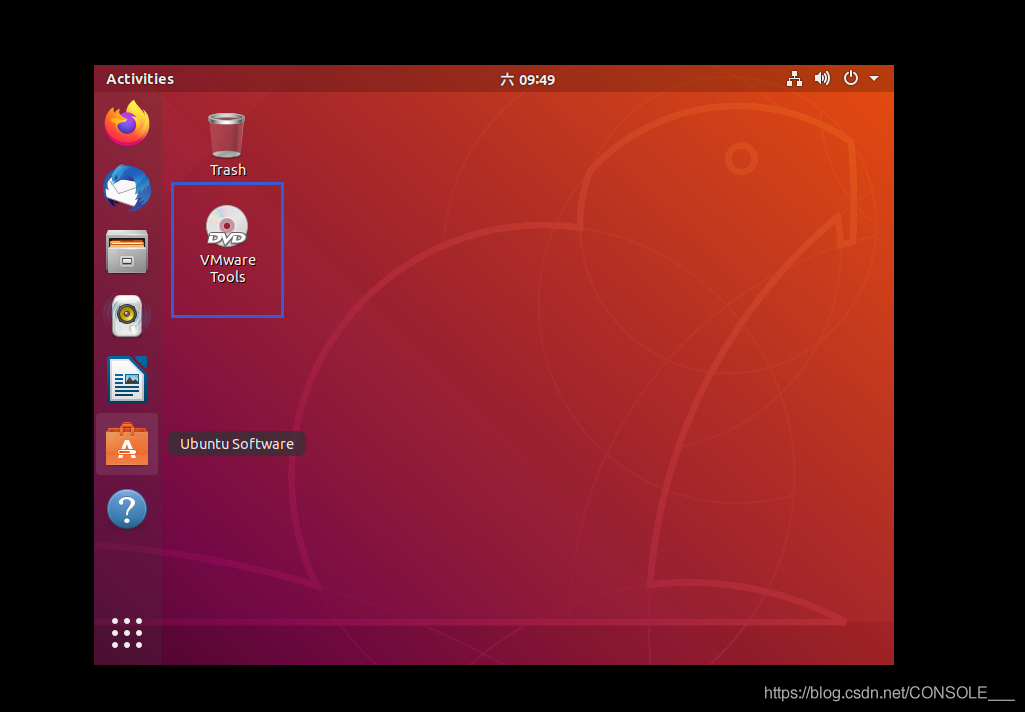Open the clock calendar at 09:49
The width and height of the screenshot is (1025, 712).
pyautogui.click(x=528, y=80)
